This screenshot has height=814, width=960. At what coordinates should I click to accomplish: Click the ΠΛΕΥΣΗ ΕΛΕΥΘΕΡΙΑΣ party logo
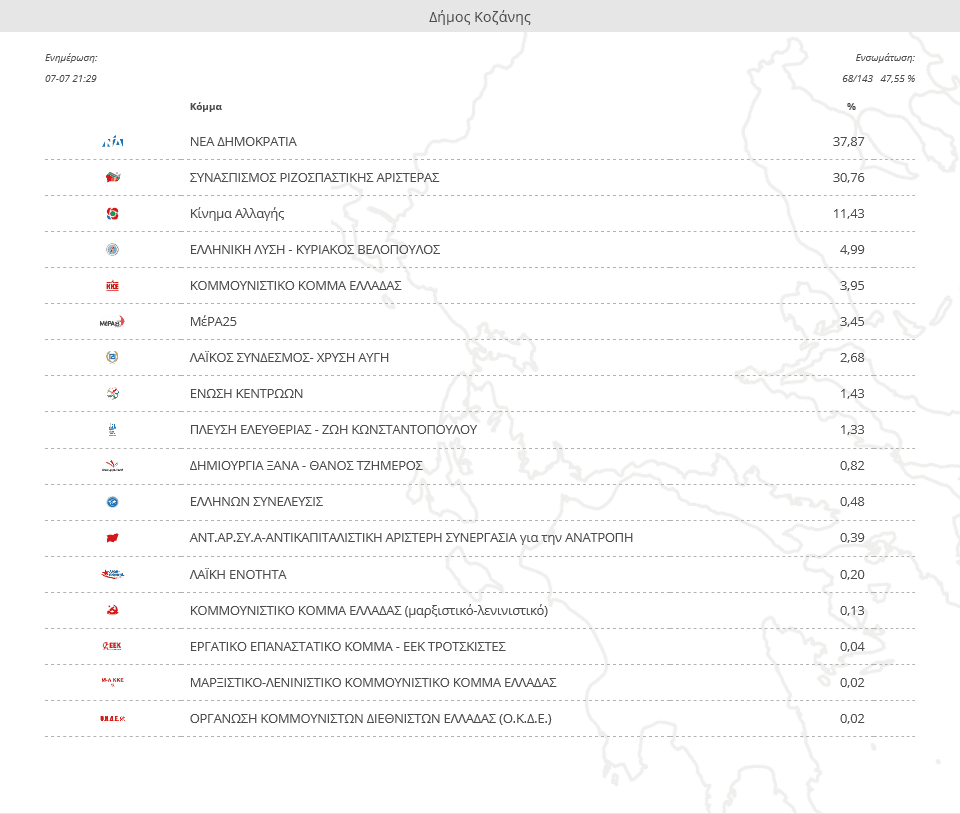point(113,430)
